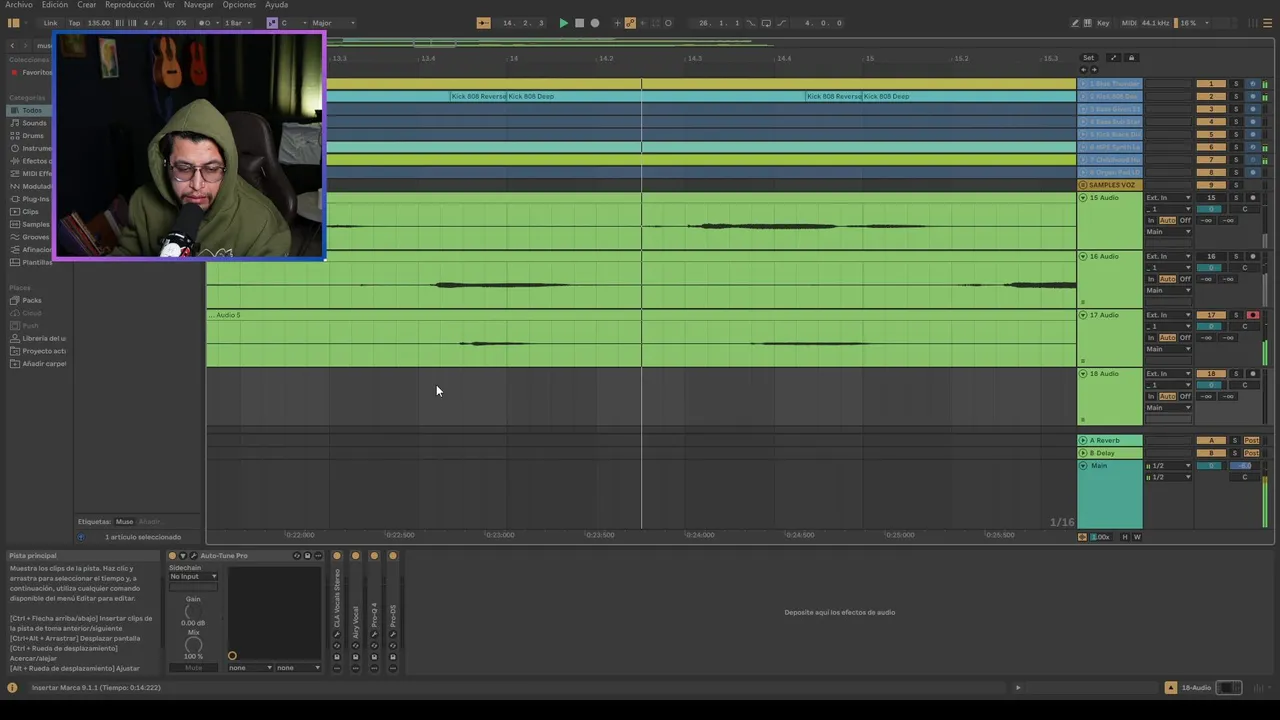Open the Ayuda menu
Screen dimensions: 1280x720
[x=277, y=5]
